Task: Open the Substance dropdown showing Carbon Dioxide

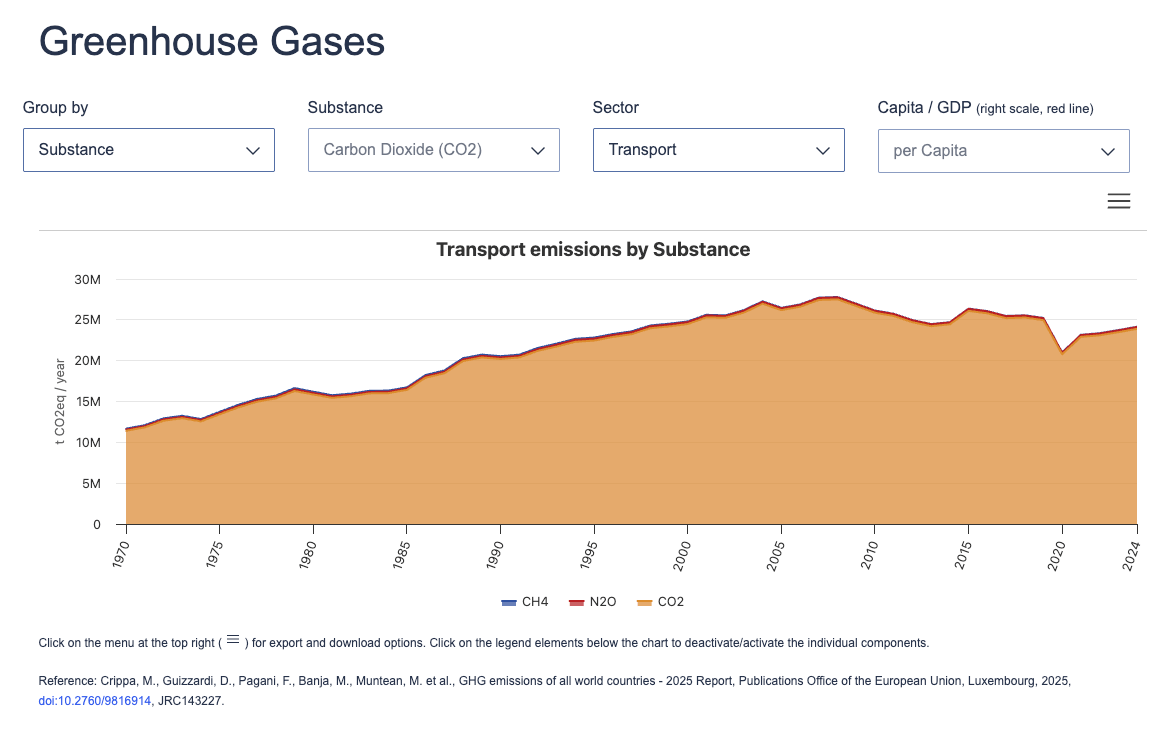Action: [433, 150]
